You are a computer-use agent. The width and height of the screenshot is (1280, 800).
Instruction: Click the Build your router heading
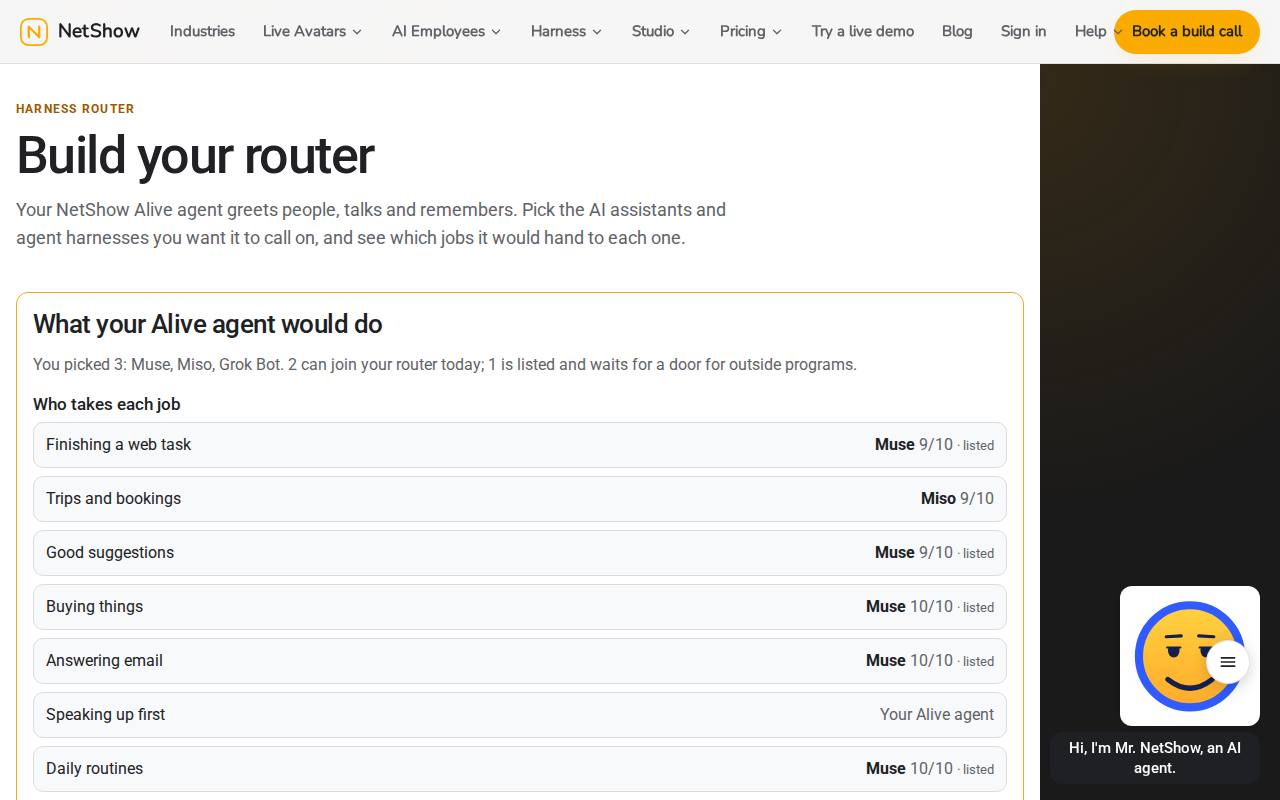click(195, 156)
